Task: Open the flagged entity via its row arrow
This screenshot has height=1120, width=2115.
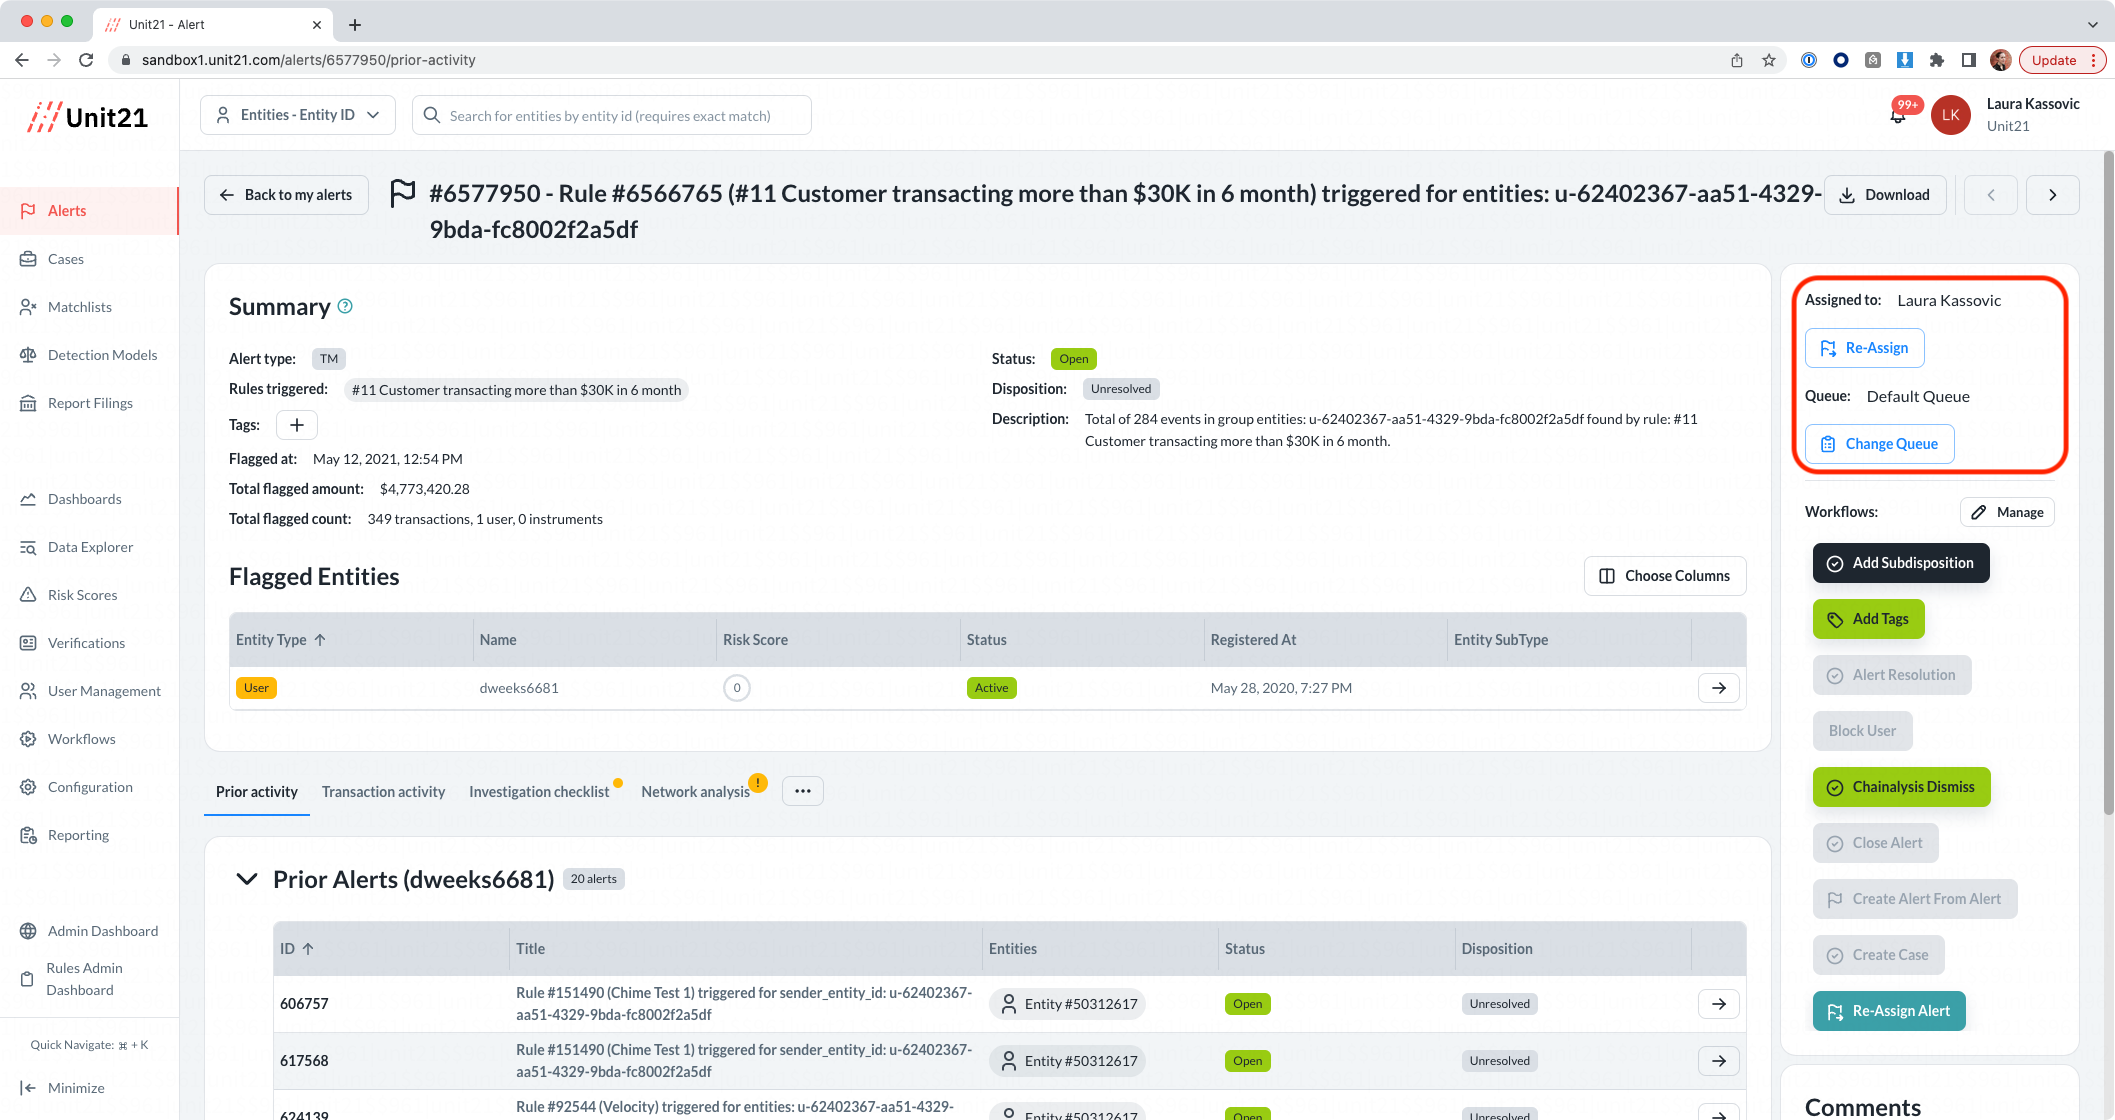Action: (x=1718, y=688)
